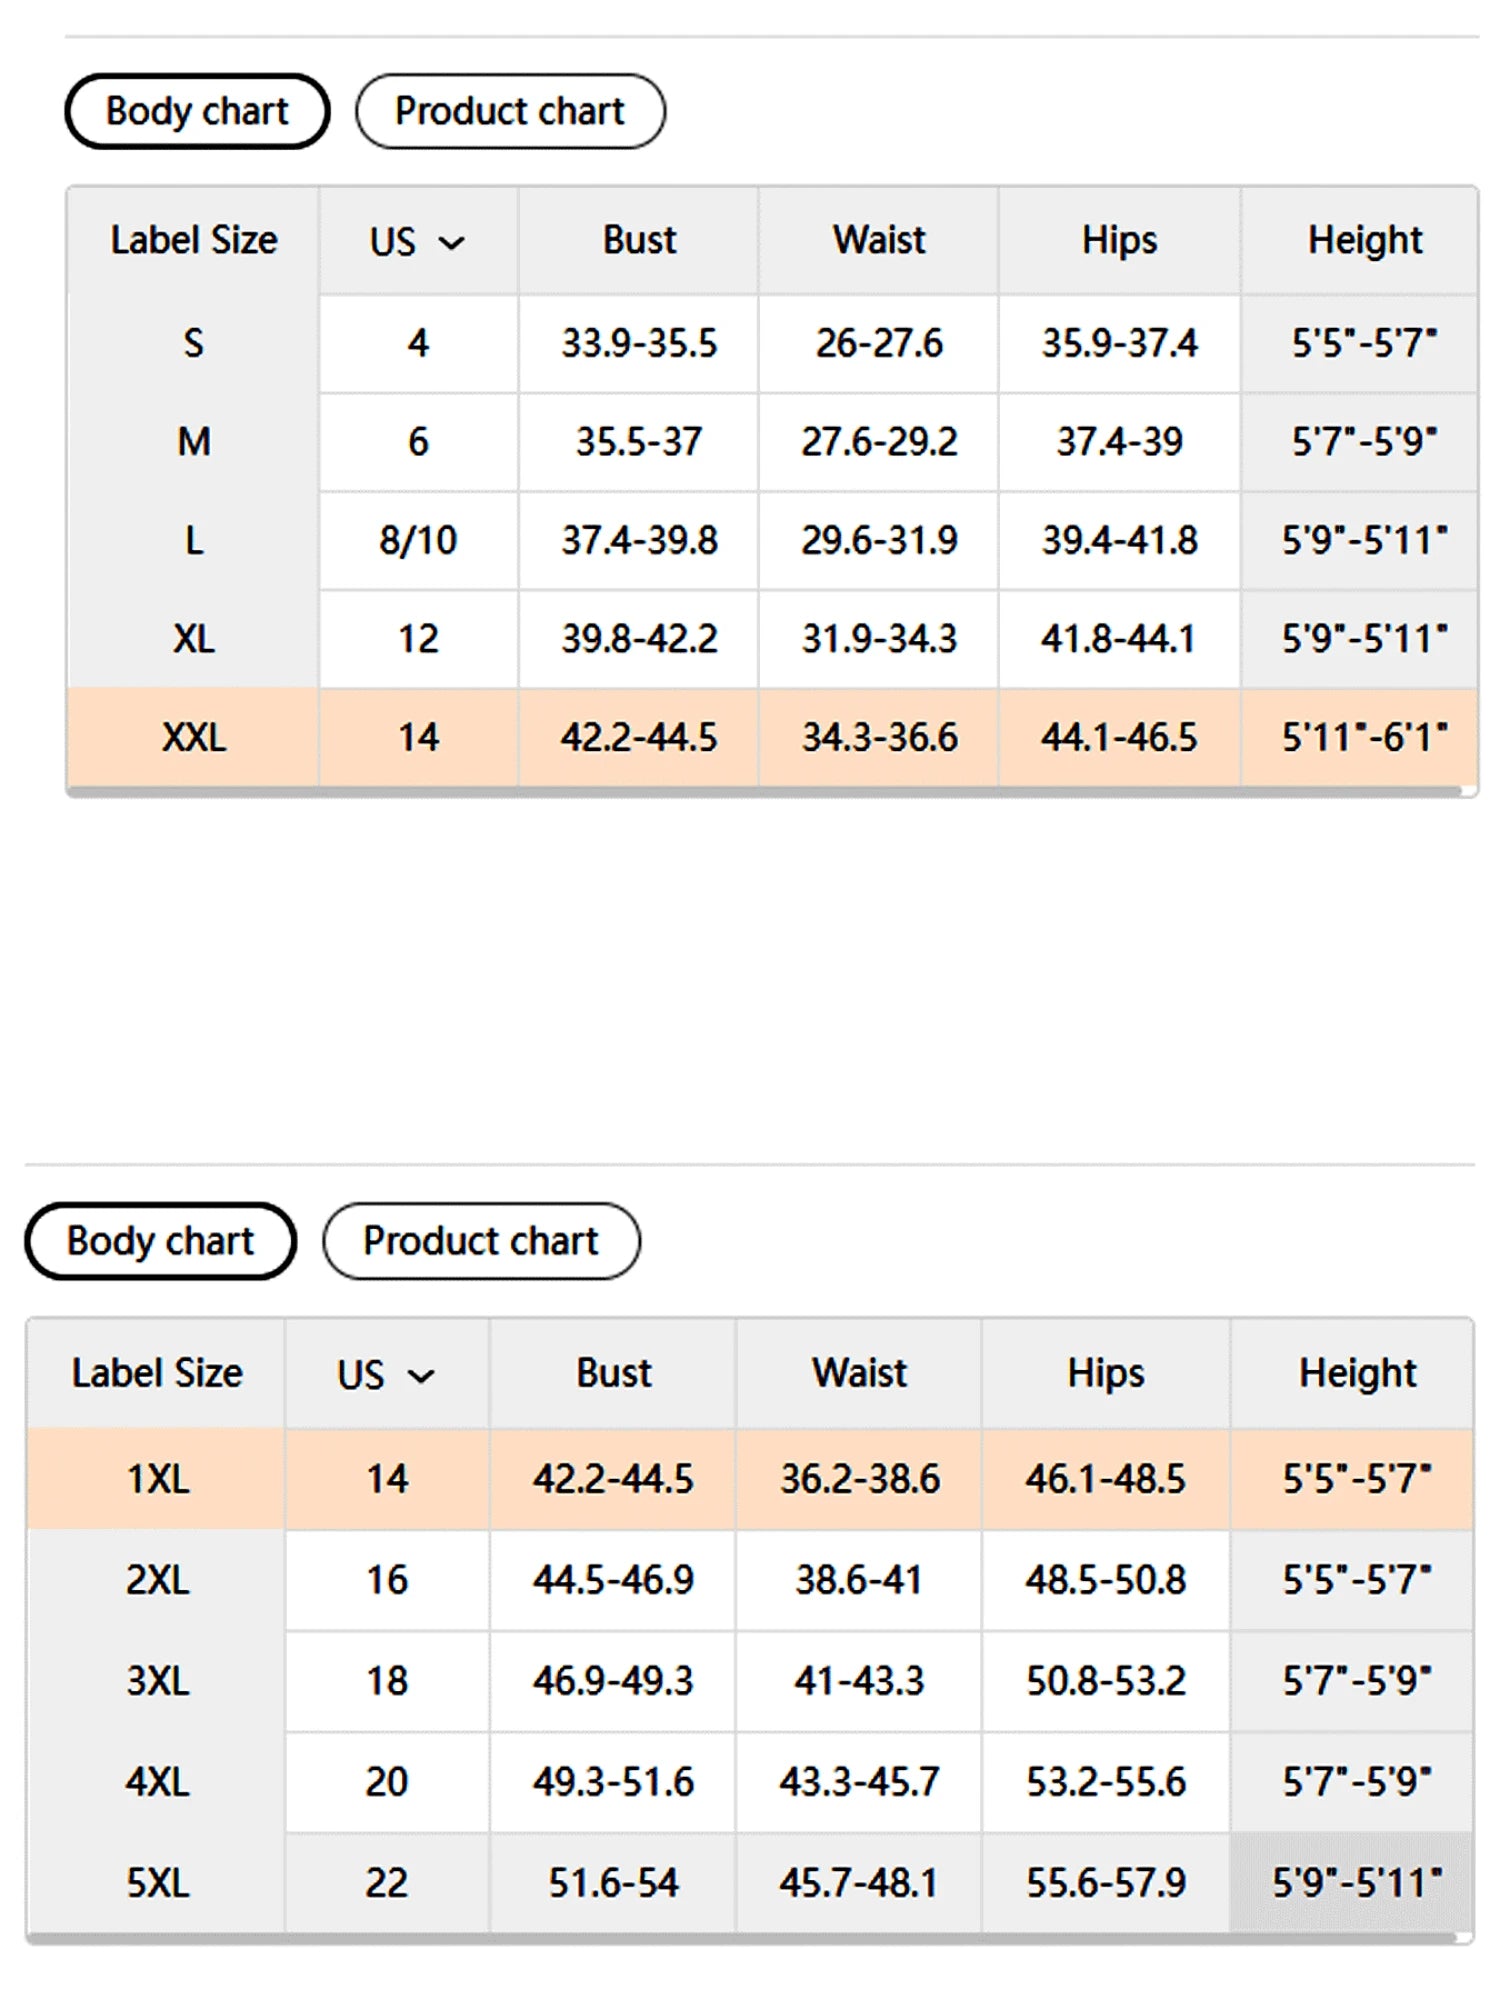1500x2000 pixels.
Task: Switch to Product chart in upper size guide
Action: [x=510, y=111]
